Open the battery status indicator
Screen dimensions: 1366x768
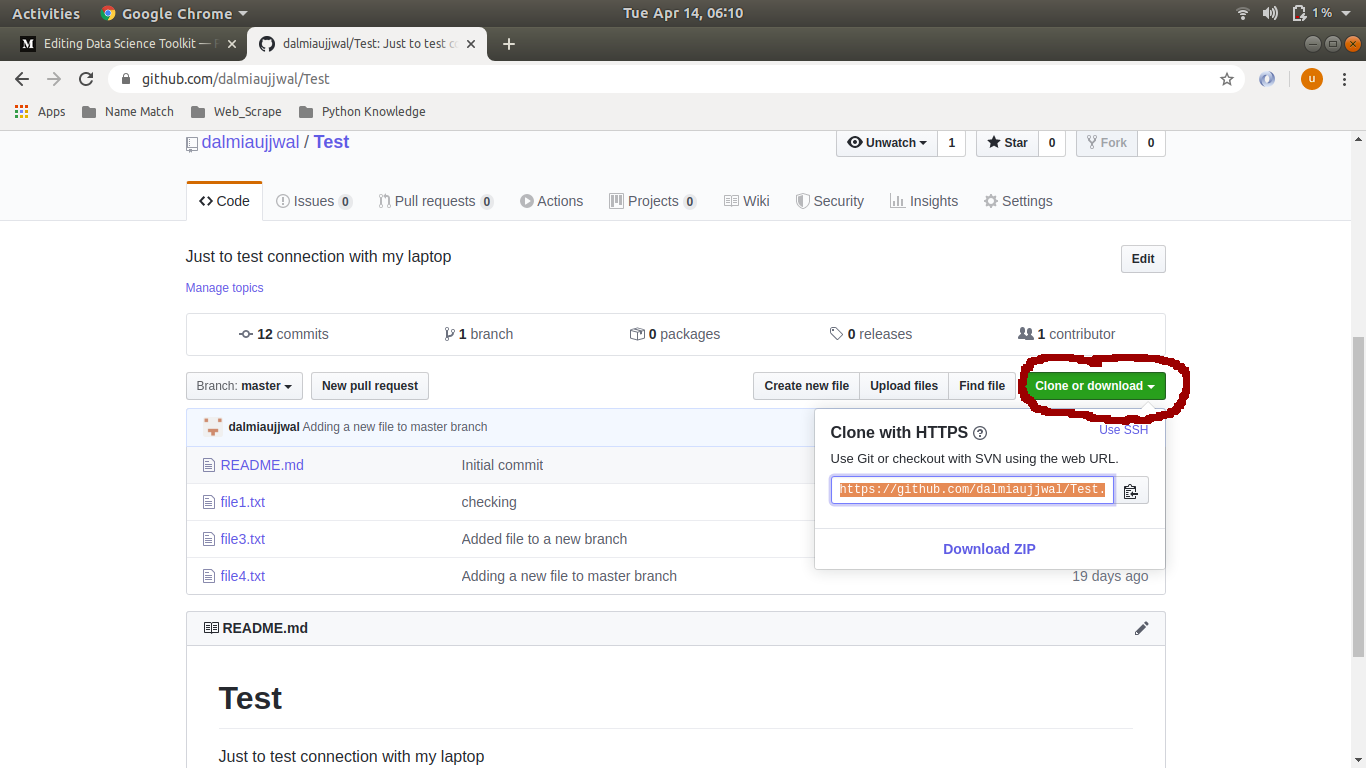pyautogui.click(x=1311, y=13)
